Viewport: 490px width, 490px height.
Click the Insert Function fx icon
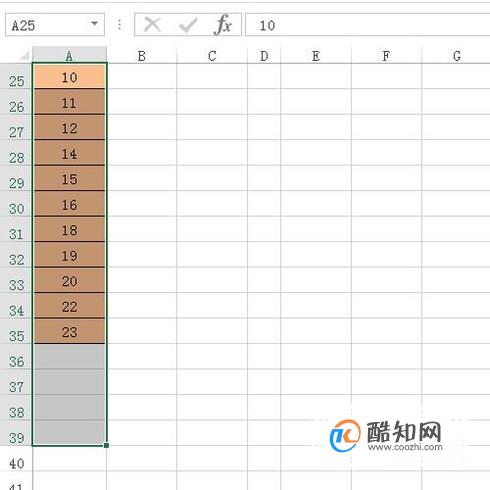pos(223,25)
